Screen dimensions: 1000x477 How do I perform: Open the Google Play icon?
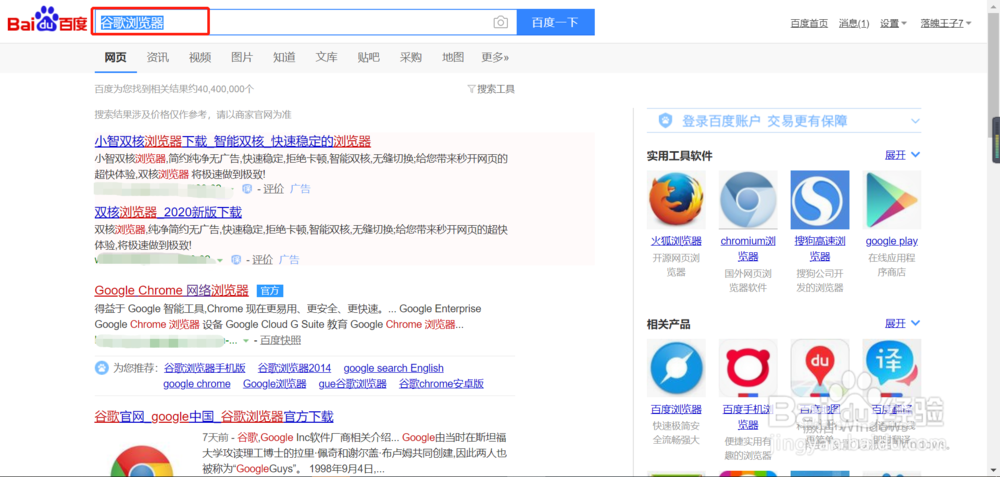(x=892, y=200)
